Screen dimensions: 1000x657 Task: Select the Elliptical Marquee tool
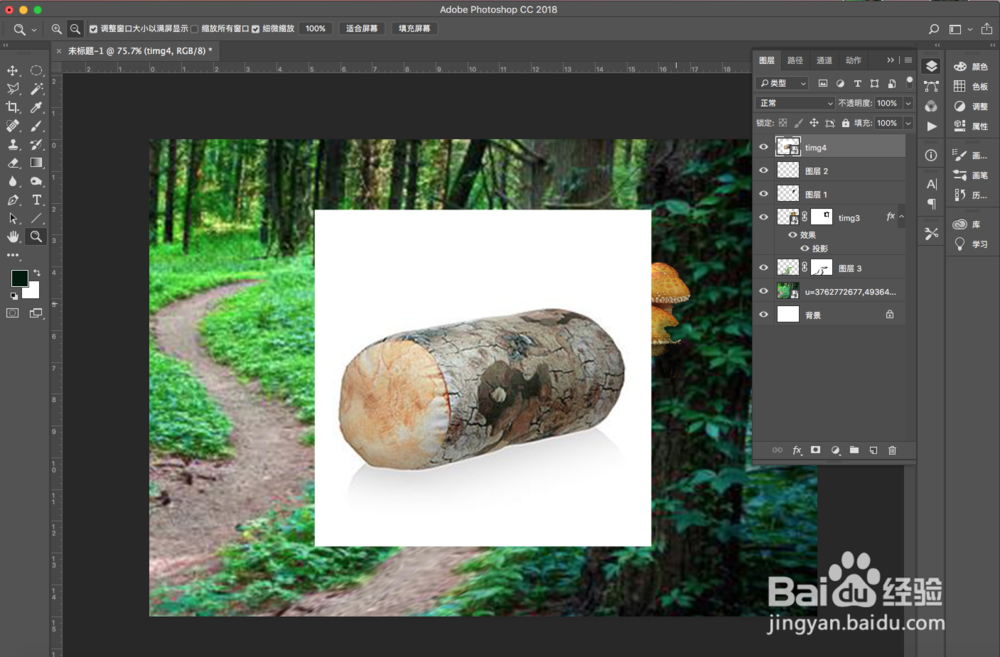coord(36,70)
